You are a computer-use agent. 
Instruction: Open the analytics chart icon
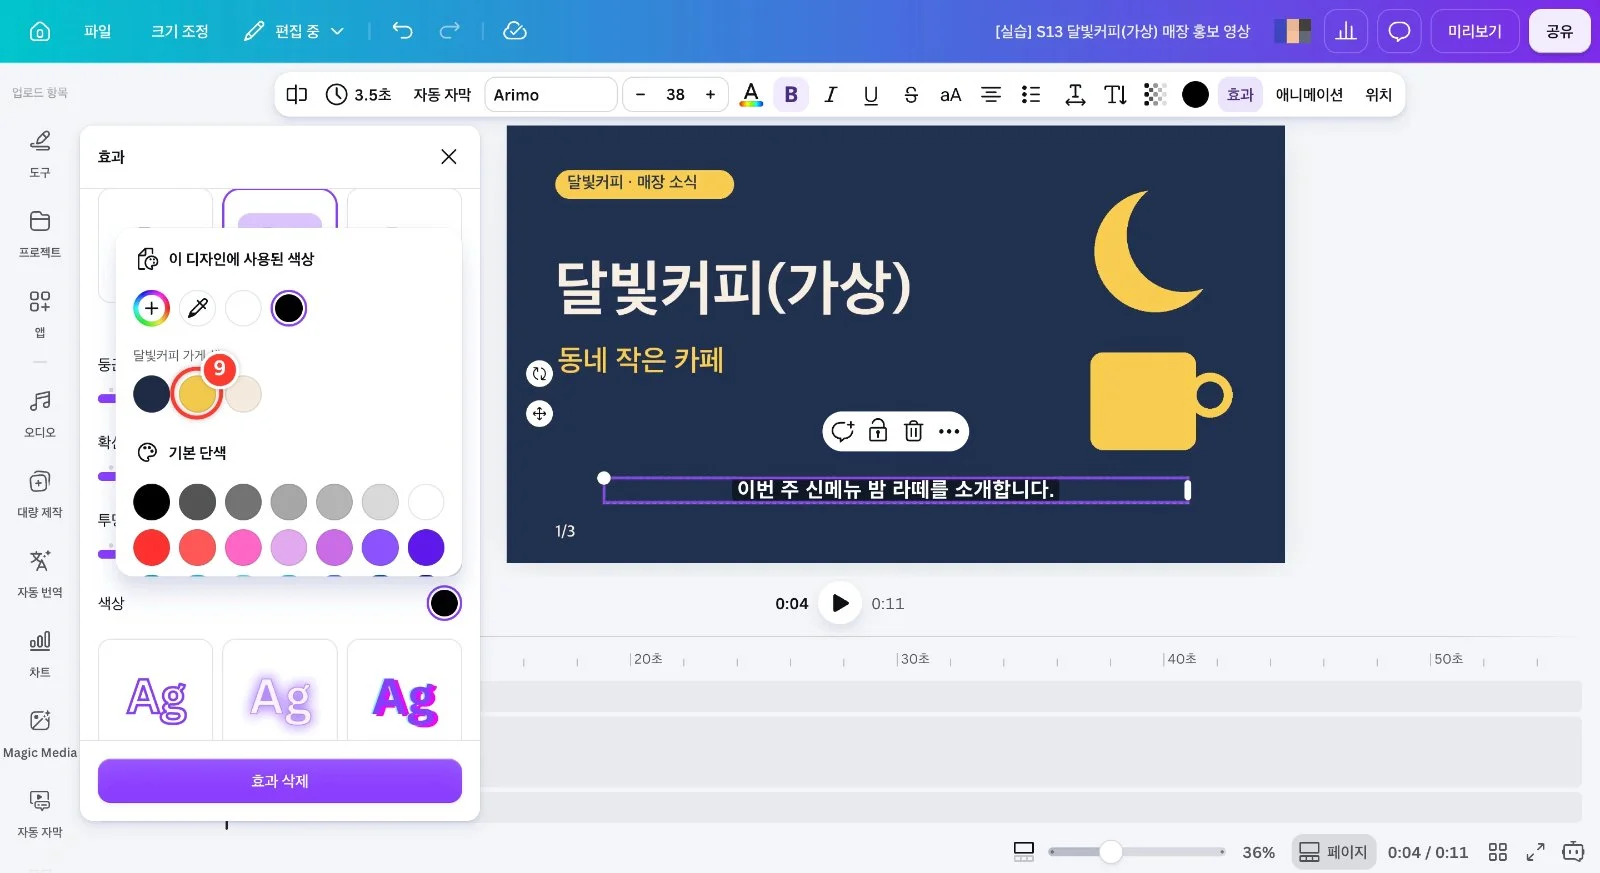1346,31
